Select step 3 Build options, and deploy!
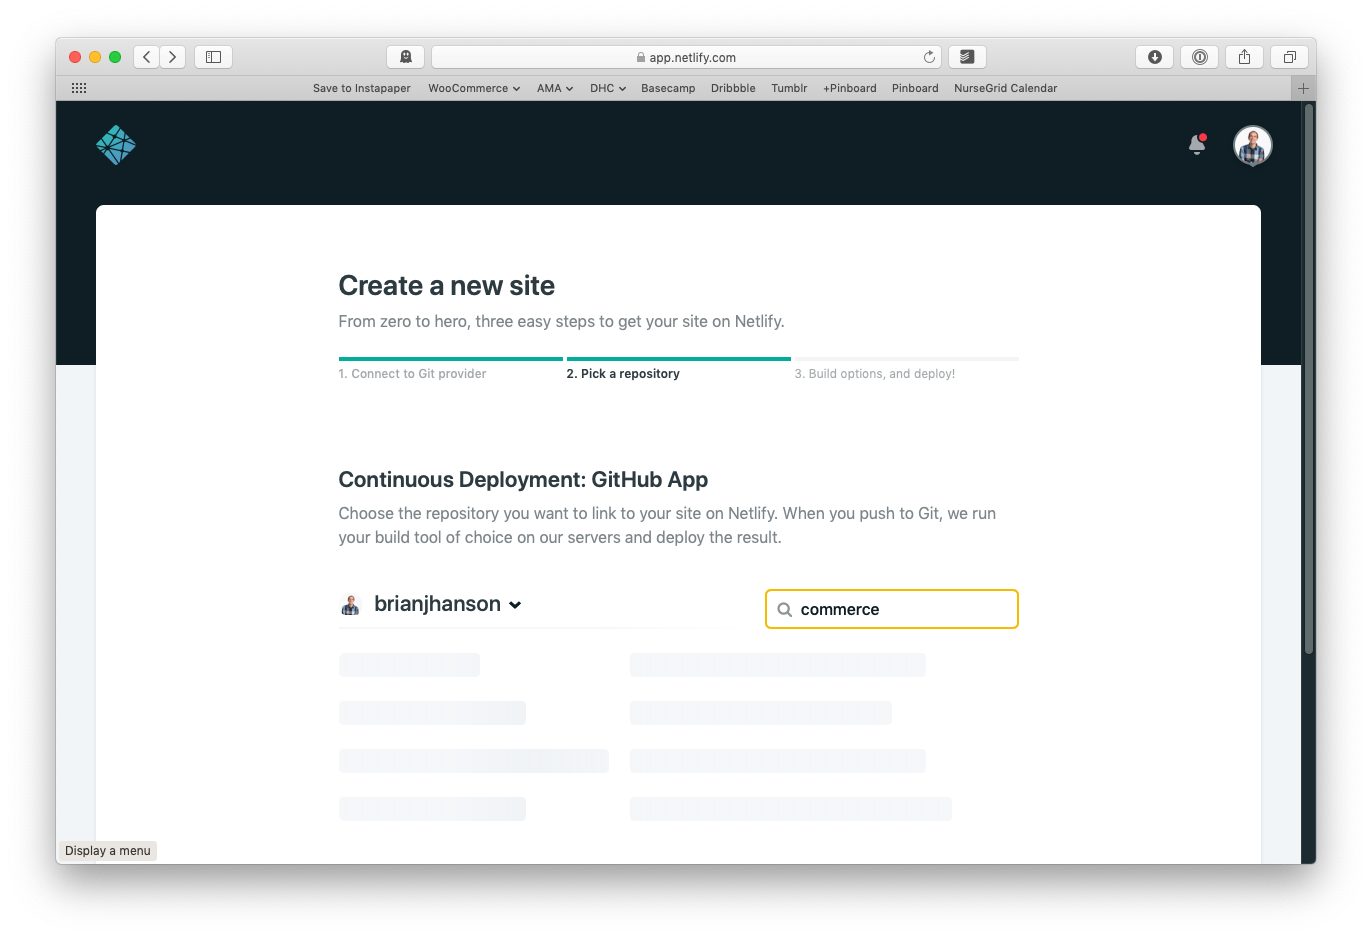The width and height of the screenshot is (1372, 938). [x=875, y=374]
